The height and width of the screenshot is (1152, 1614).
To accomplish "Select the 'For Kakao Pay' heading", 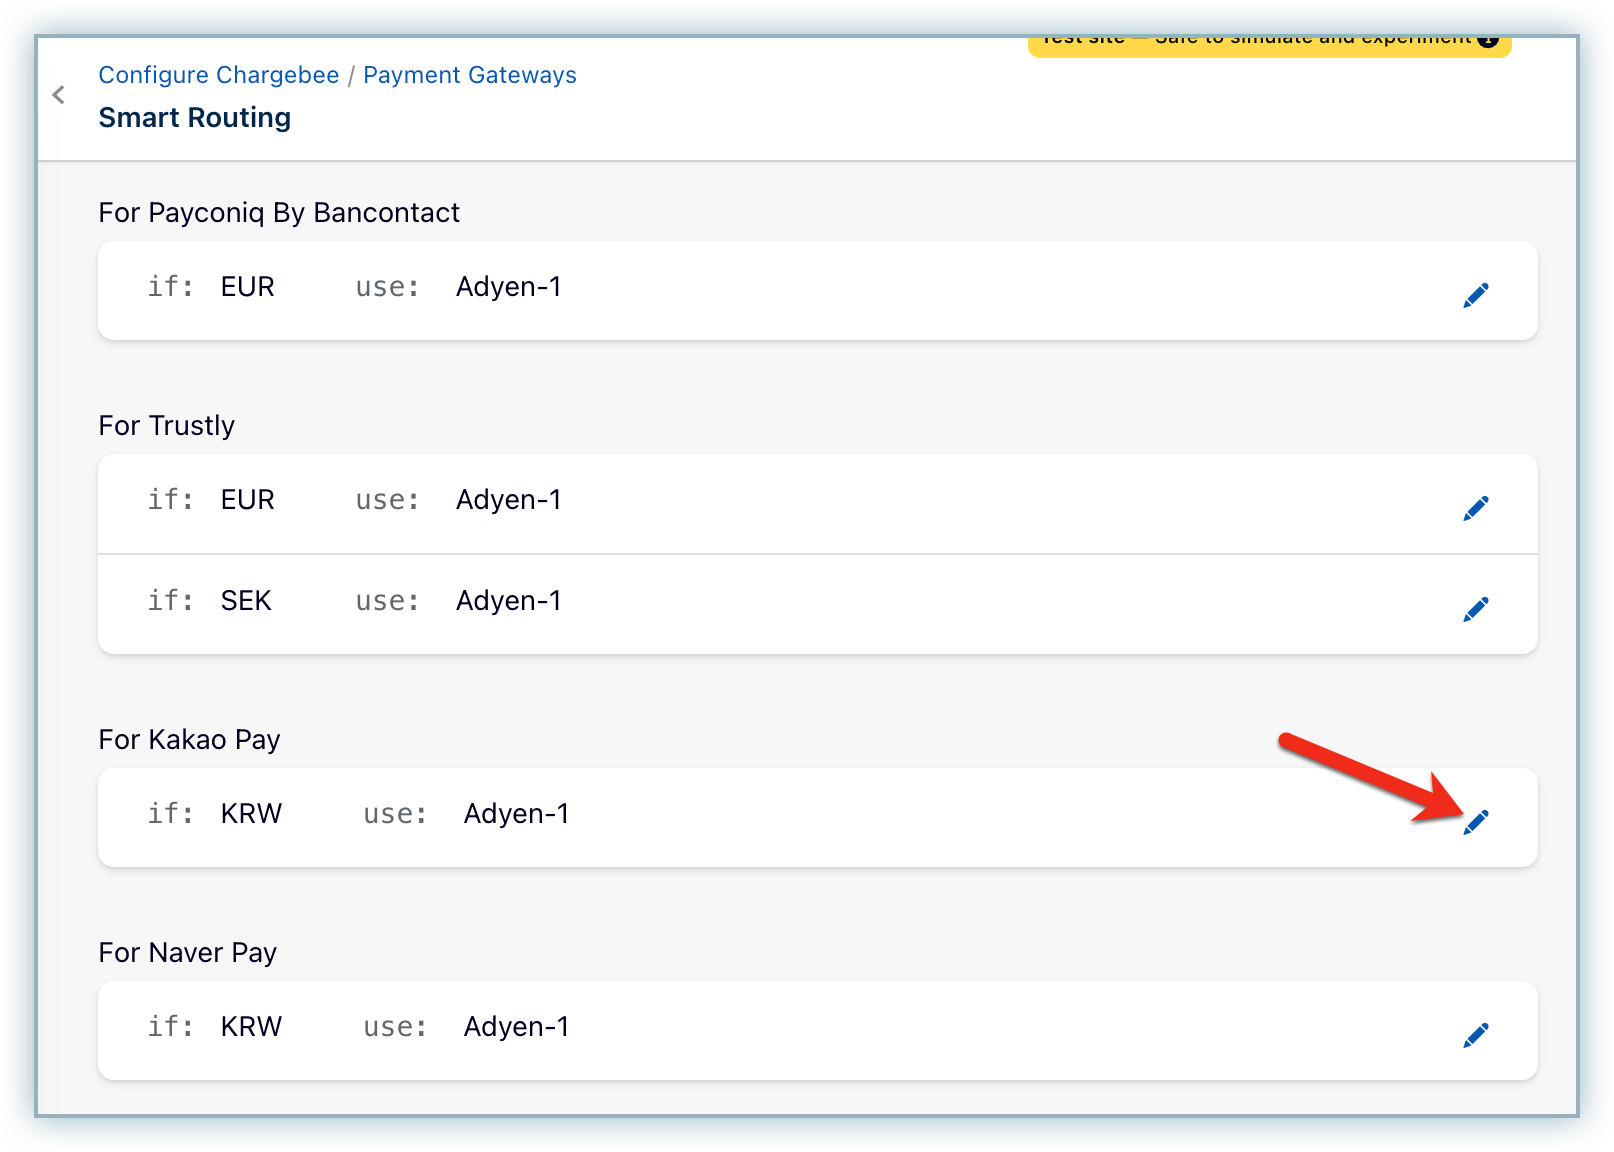I will [x=189, y=740].
